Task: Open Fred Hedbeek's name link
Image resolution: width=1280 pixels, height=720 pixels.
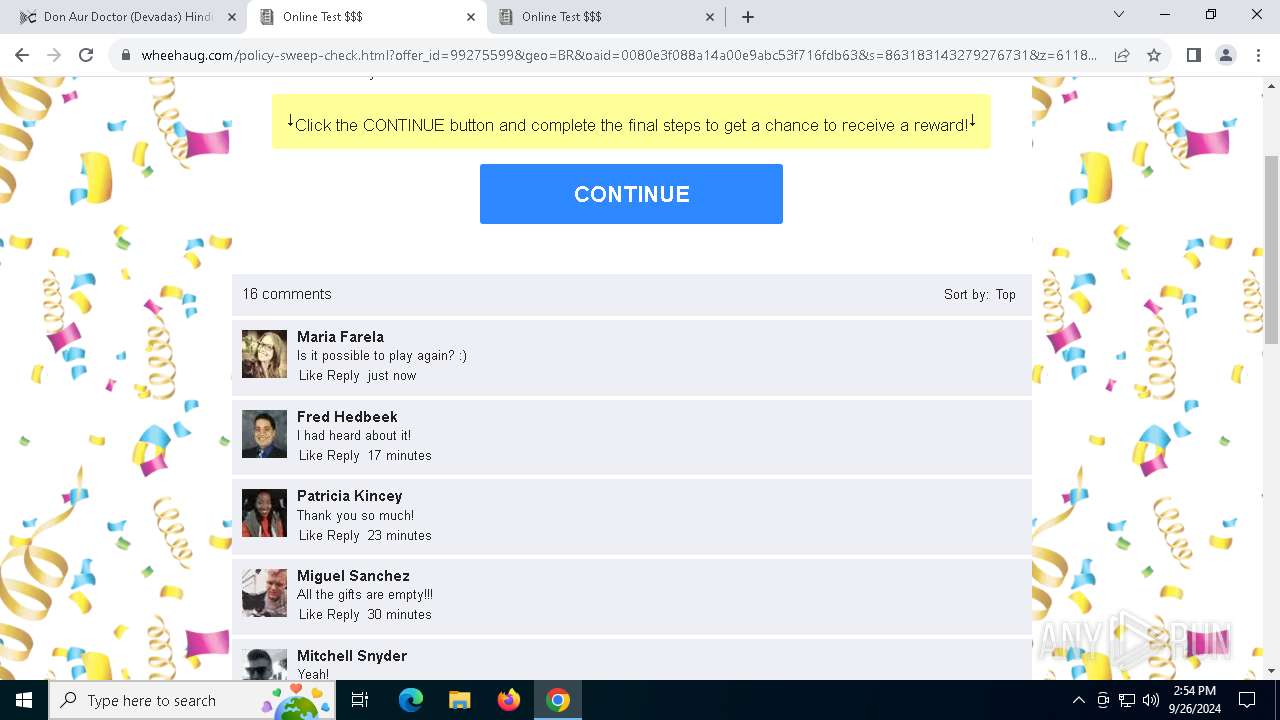Action: pos(347,417)
